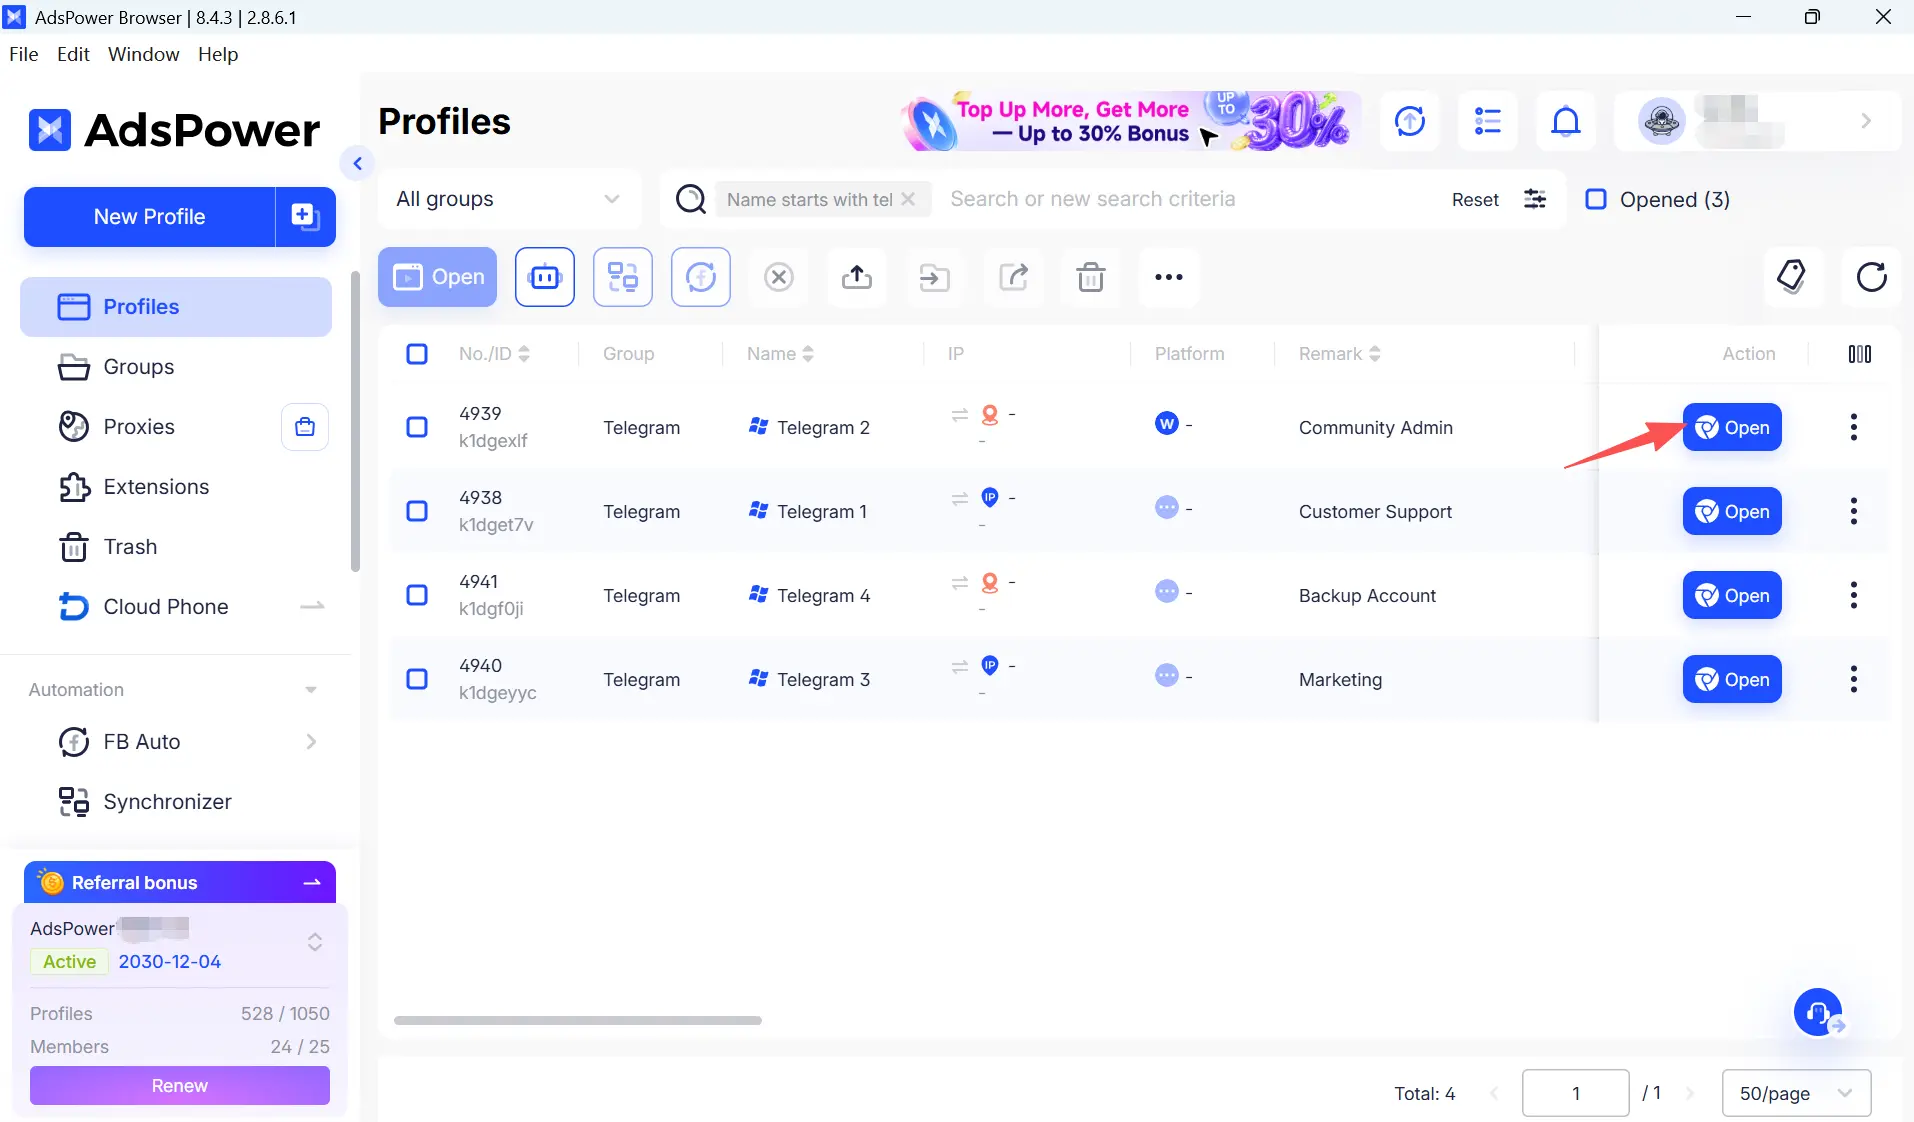Click the trash delete toolbar icon
Viewport: 1914px width, 1122px height.
pos(1091,277)
